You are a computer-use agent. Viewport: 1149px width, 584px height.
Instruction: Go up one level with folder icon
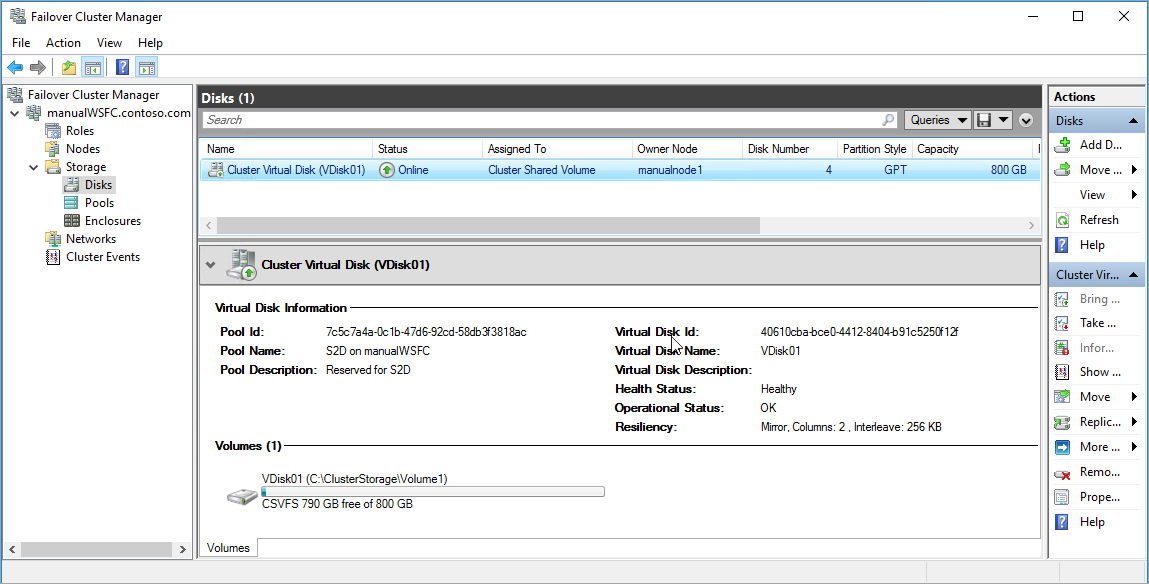[x=67, y=67]
